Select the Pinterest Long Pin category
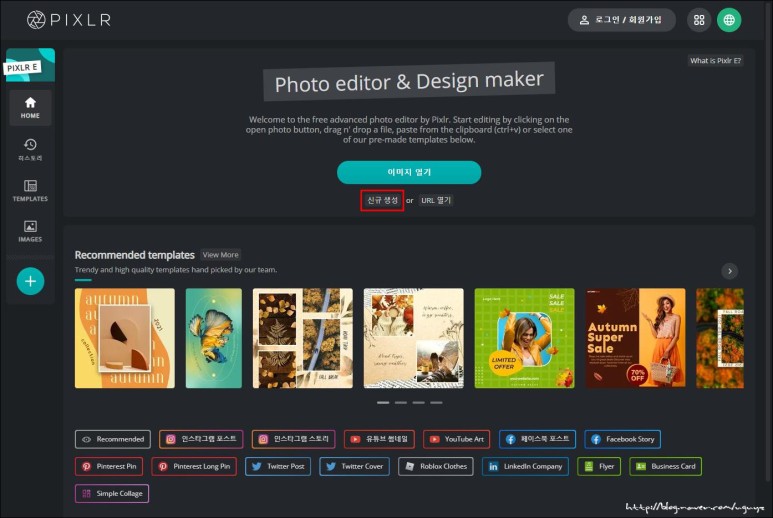The width and height of the screenshot is (773, 518). pyautogui.click(x=194, y=466)
